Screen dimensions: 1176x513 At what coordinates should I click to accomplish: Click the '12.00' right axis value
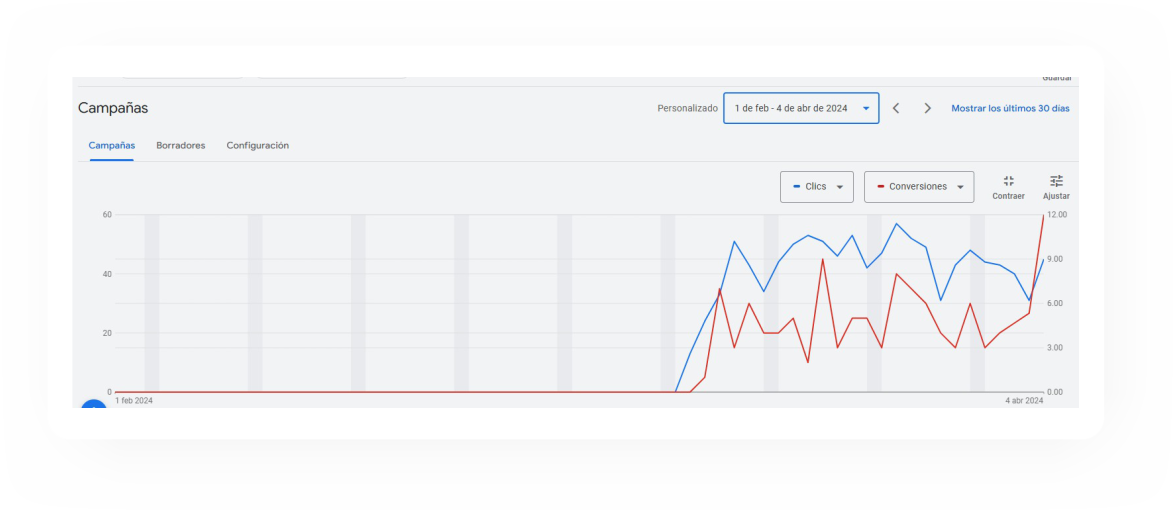tap(1057, 214)
